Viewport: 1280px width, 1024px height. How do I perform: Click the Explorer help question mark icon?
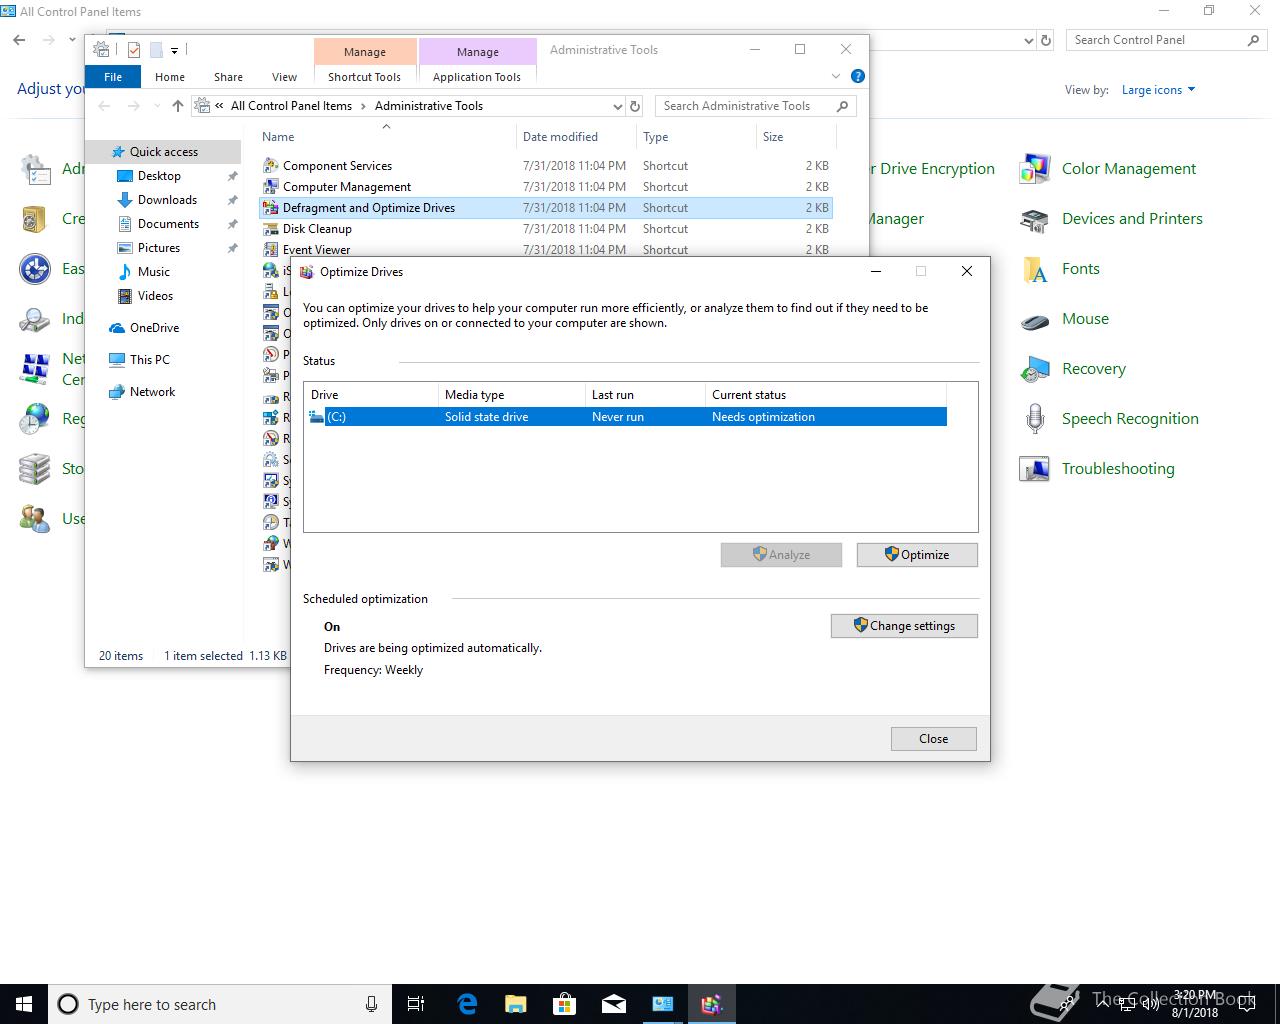[857, 76]
